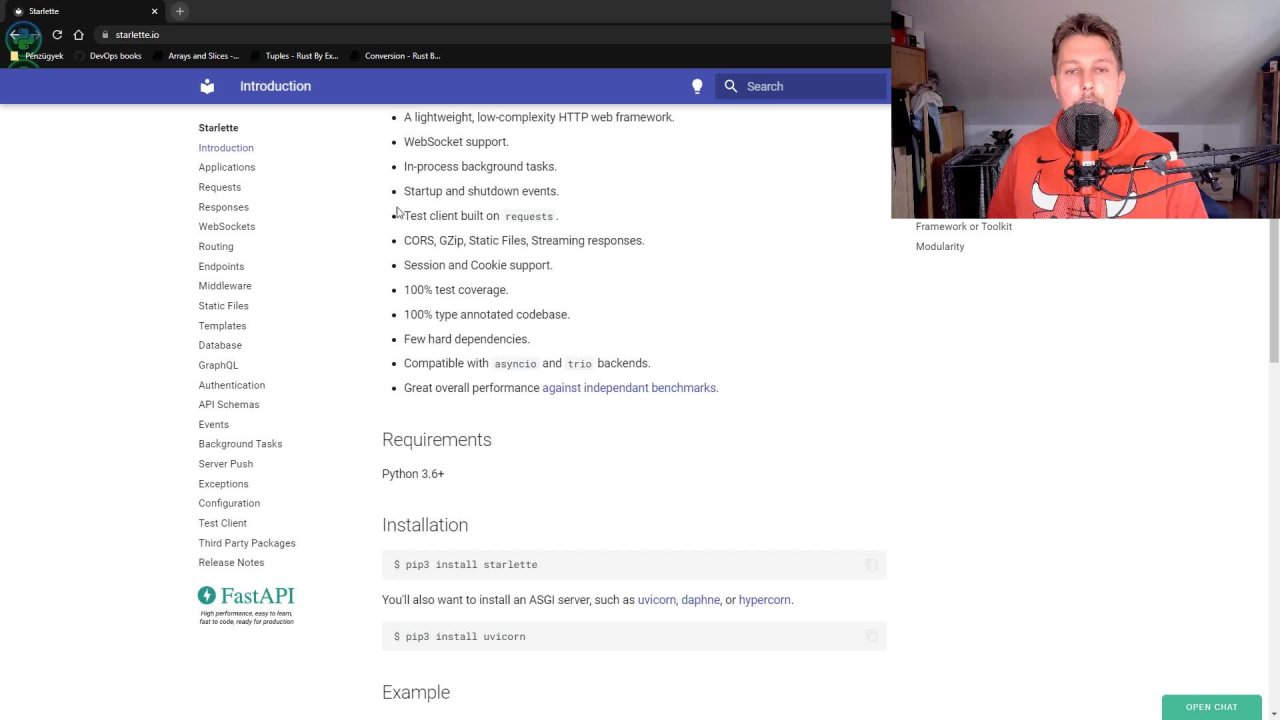Copy the pip3 install uvicorn command
The width and height of the screenshot is (1280, 720).
click(x=871, y=637)
